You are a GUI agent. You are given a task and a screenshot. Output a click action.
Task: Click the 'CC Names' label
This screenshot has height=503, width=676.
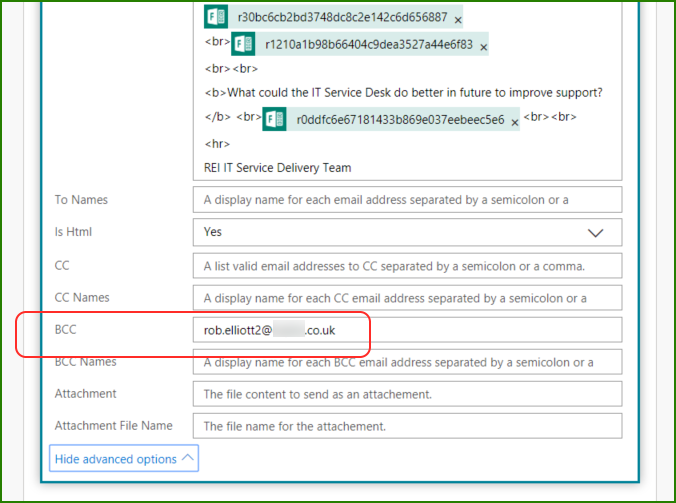click(82, 297)
